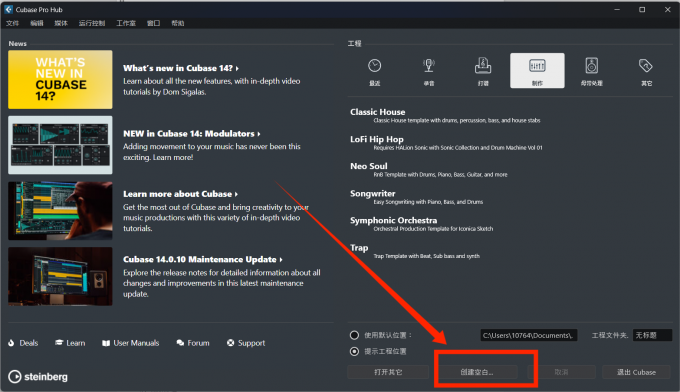
Task: Click the Learn more about Cubase description
Action: point(216,218)
